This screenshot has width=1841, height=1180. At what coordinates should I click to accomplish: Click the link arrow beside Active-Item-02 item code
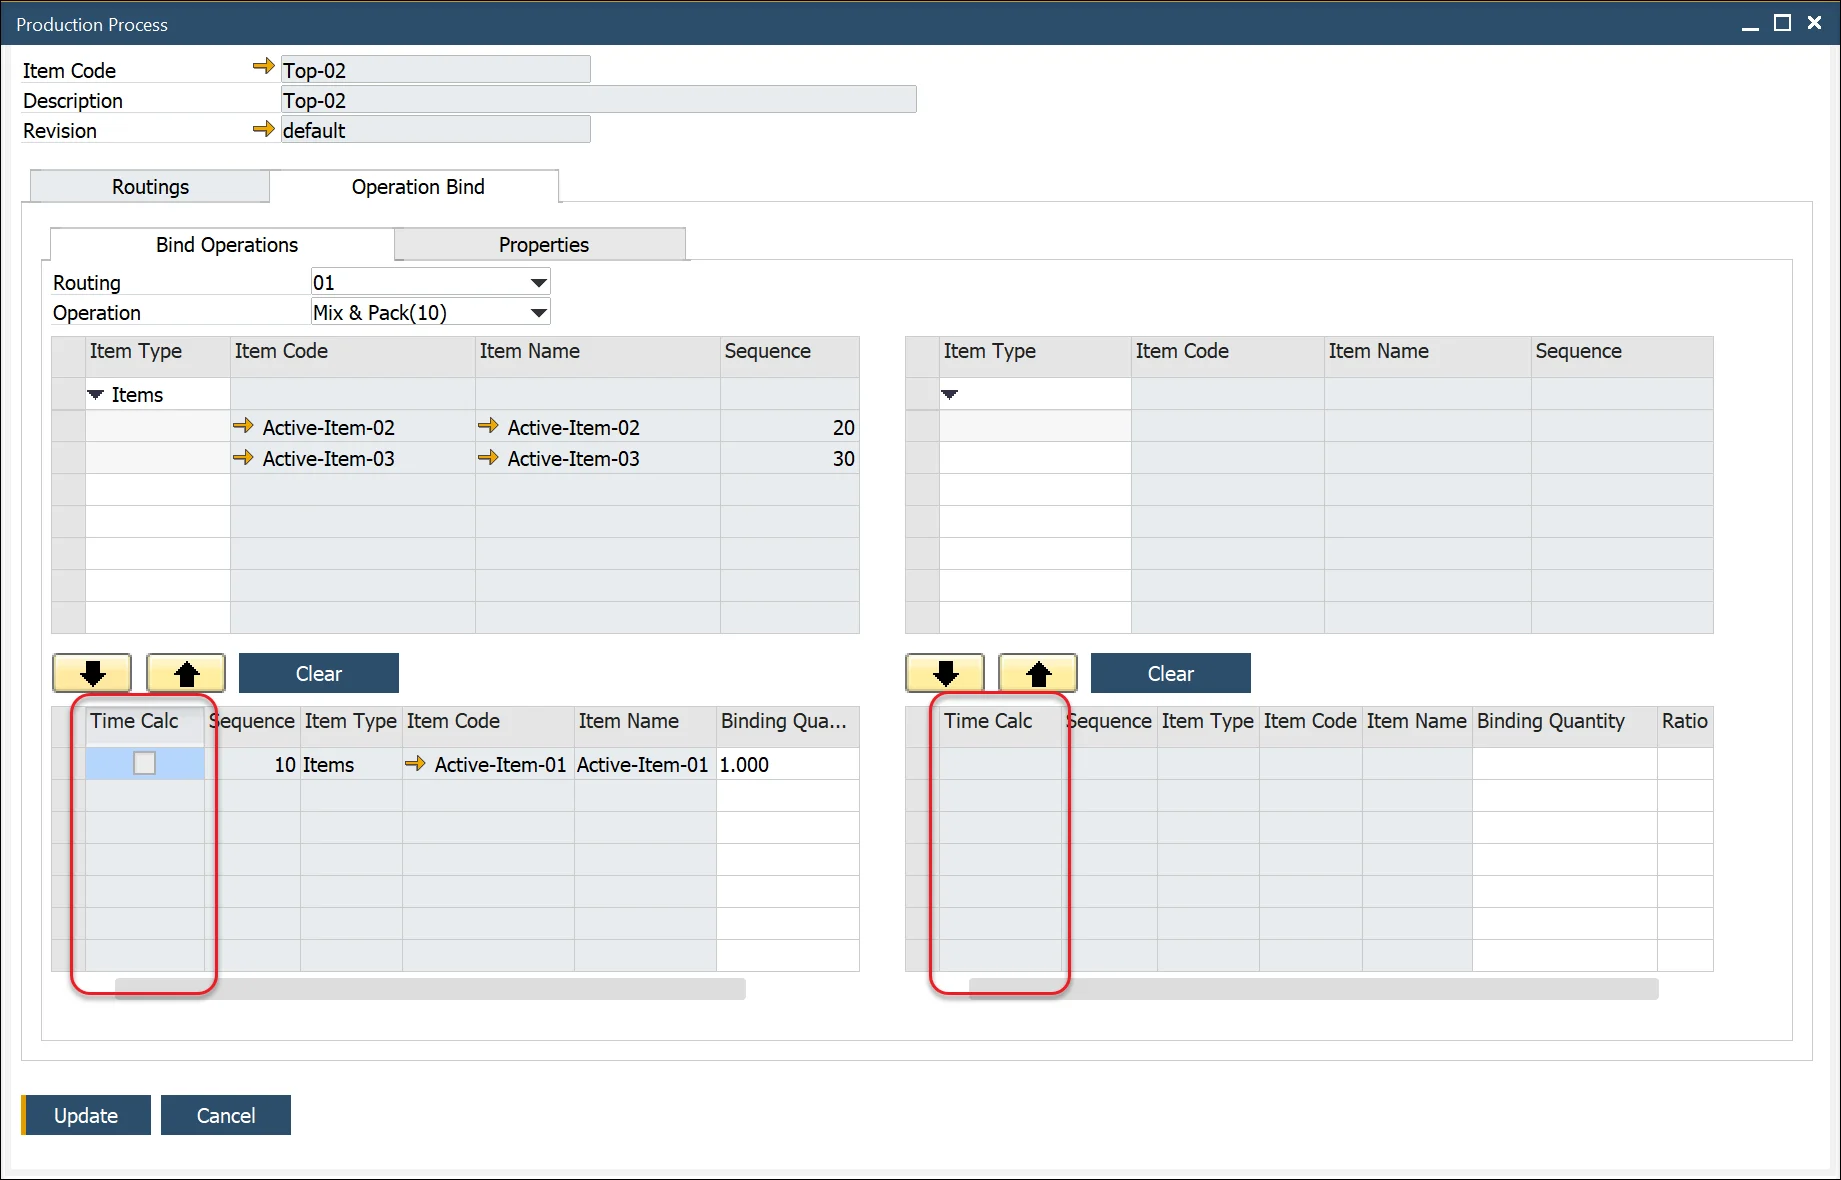[243, 426]
